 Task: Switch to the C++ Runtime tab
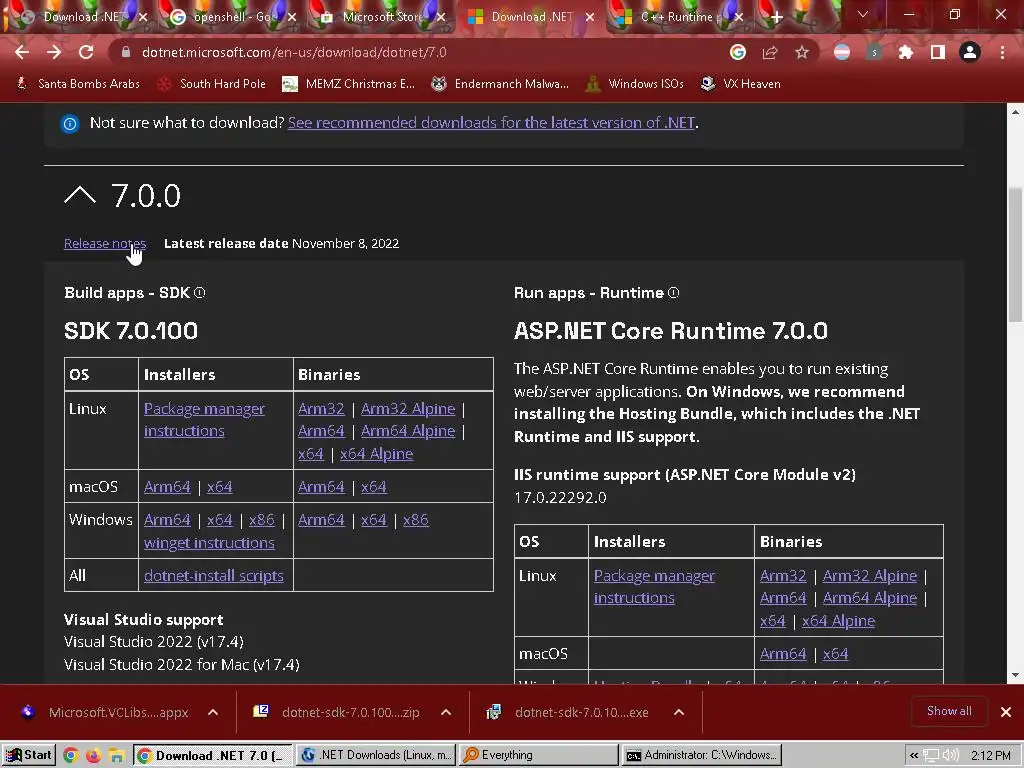pos(679,17)
